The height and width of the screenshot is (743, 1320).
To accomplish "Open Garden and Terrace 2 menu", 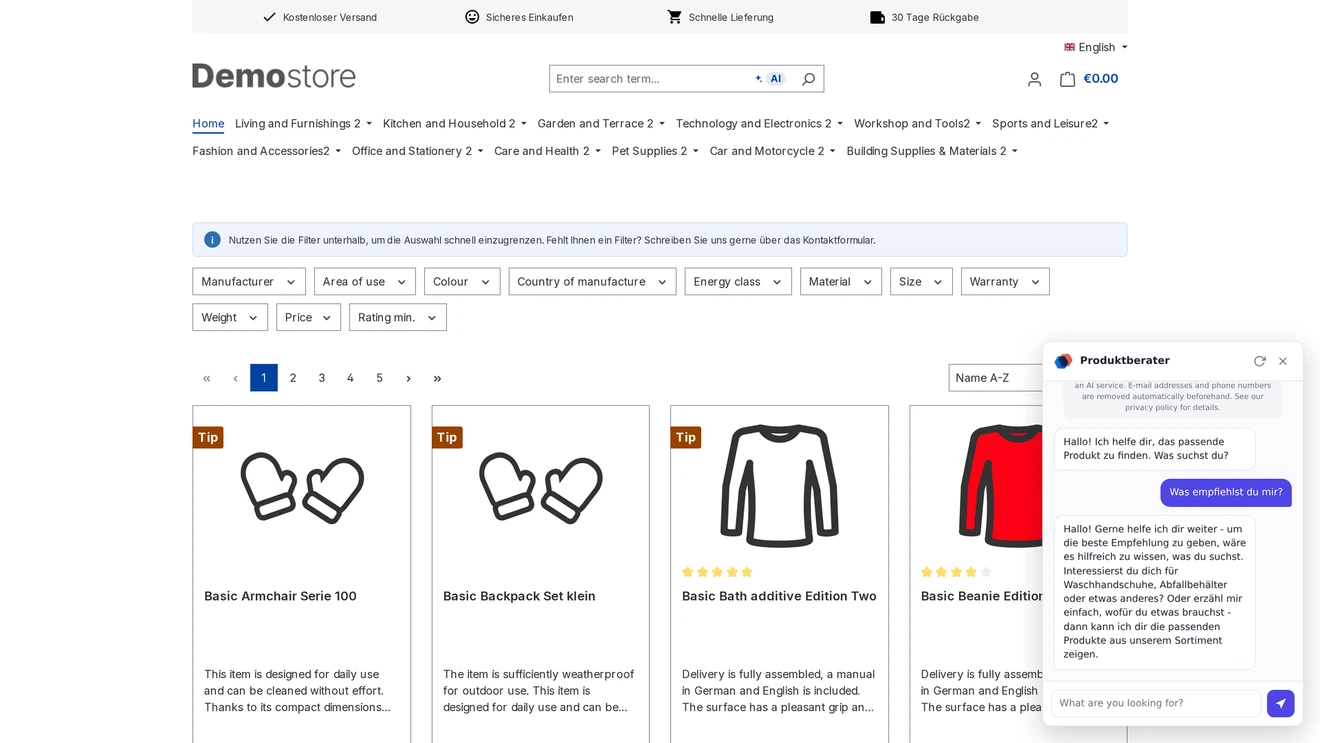I will coord(601,124).
